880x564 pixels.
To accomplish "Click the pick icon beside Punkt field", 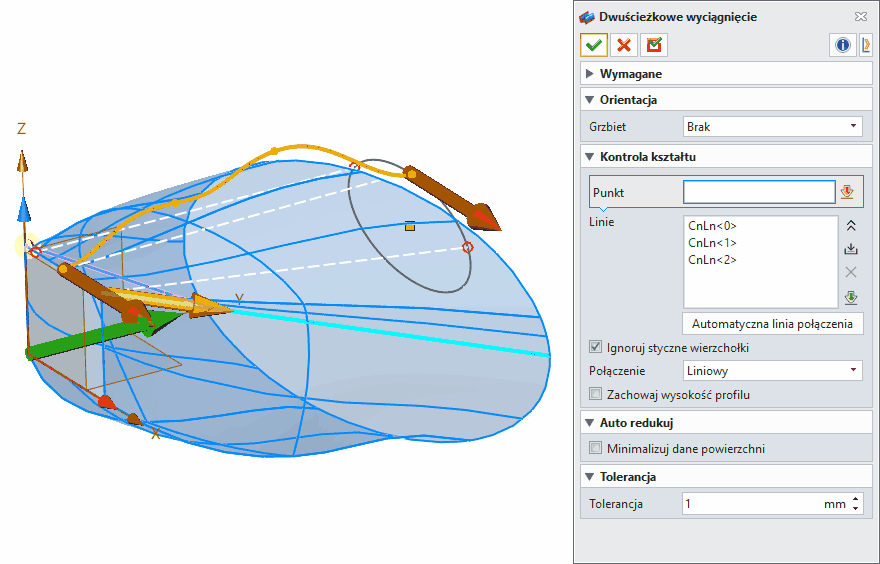I will point(849,192).
